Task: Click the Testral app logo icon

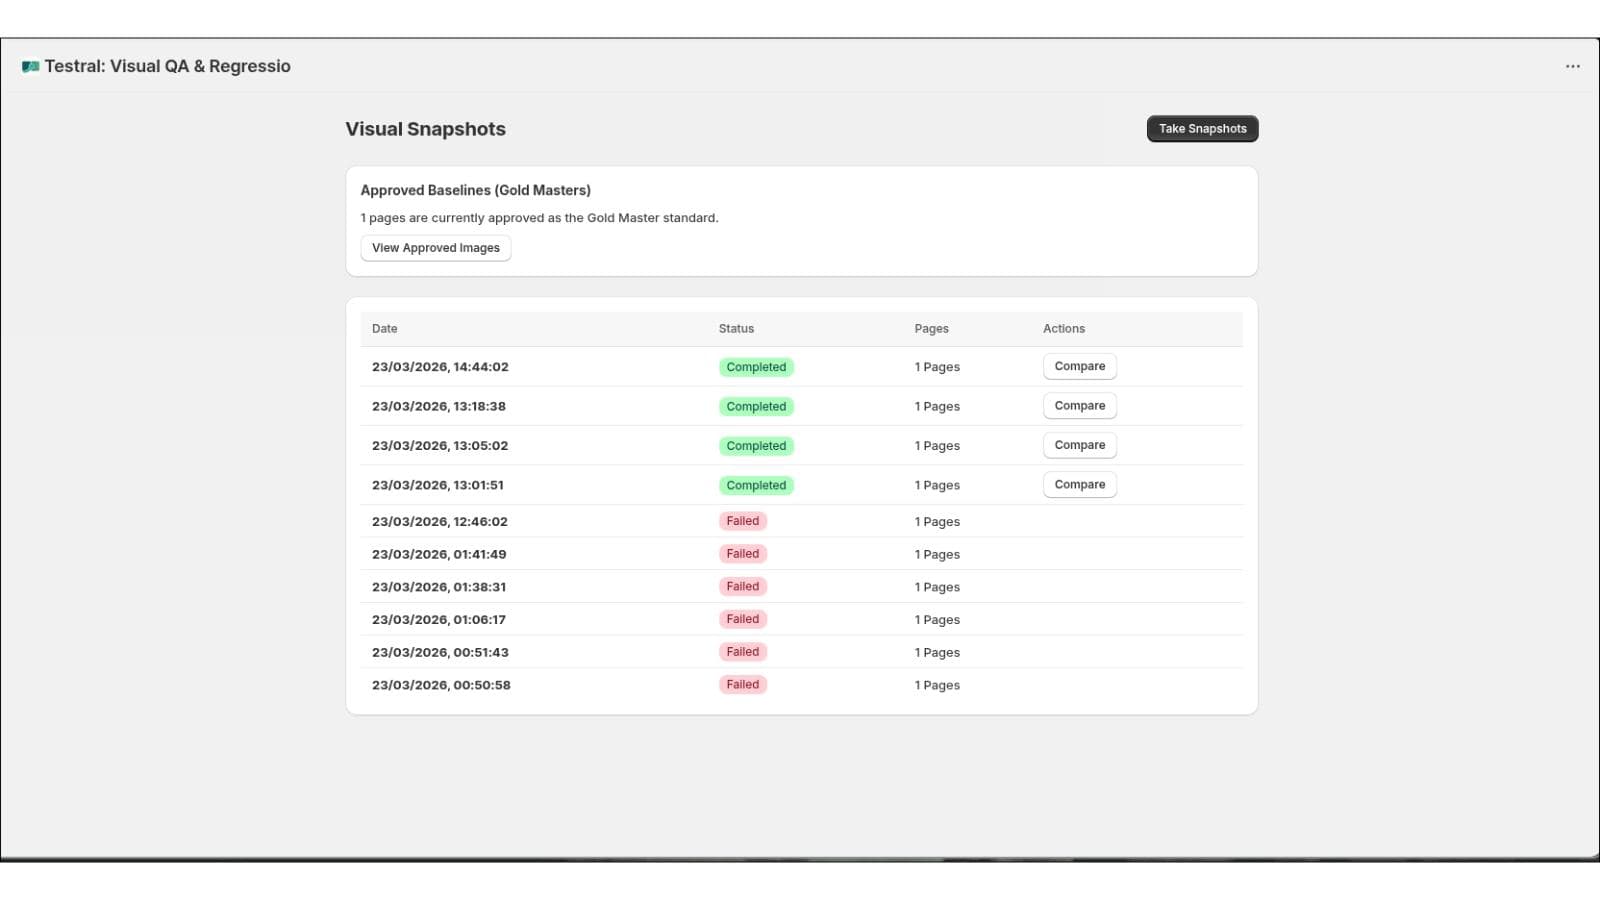Action: point(31,67)
